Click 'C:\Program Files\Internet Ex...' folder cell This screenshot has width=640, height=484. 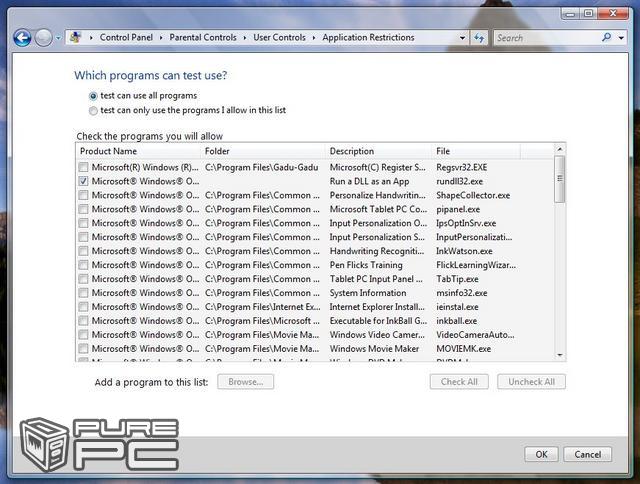click(x=262, y=307)
